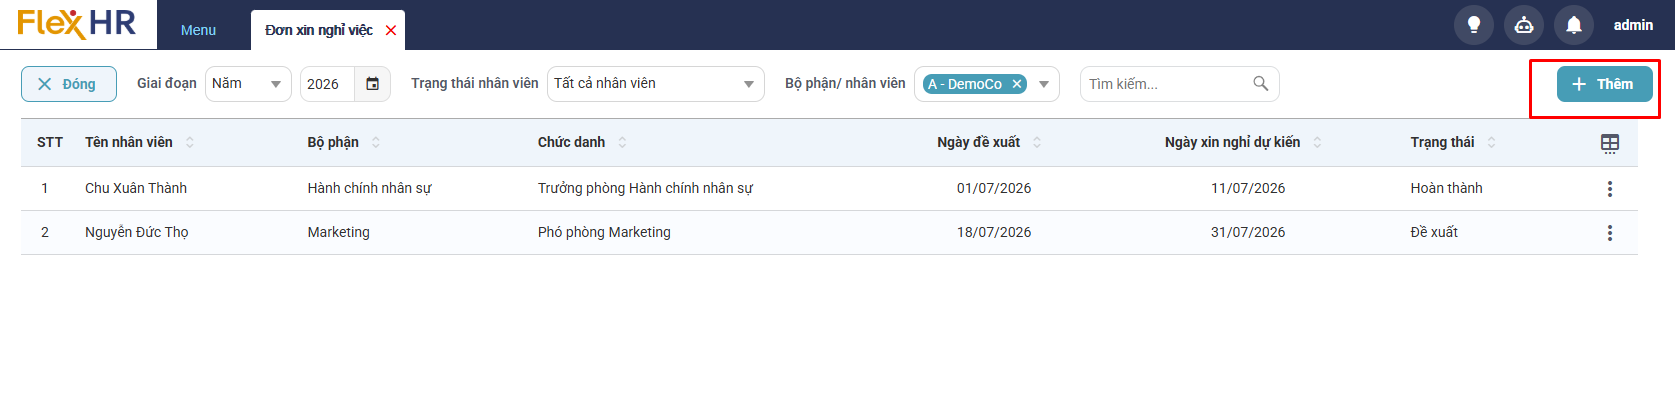Viewport: 1675px width, 406px height.
Task: Remove the A - DemoCo tag
Action: pyautogui.click(x=1017, y=84)
